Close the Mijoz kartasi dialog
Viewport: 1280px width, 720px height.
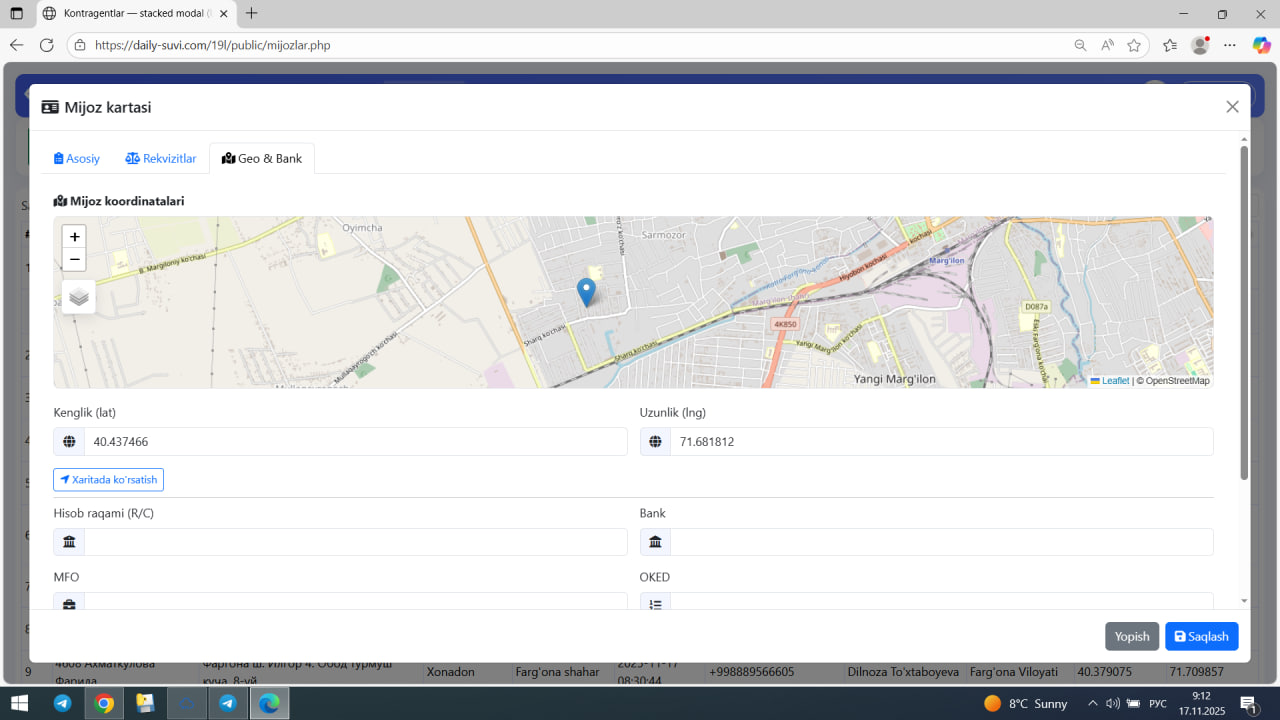[1232, 107]
